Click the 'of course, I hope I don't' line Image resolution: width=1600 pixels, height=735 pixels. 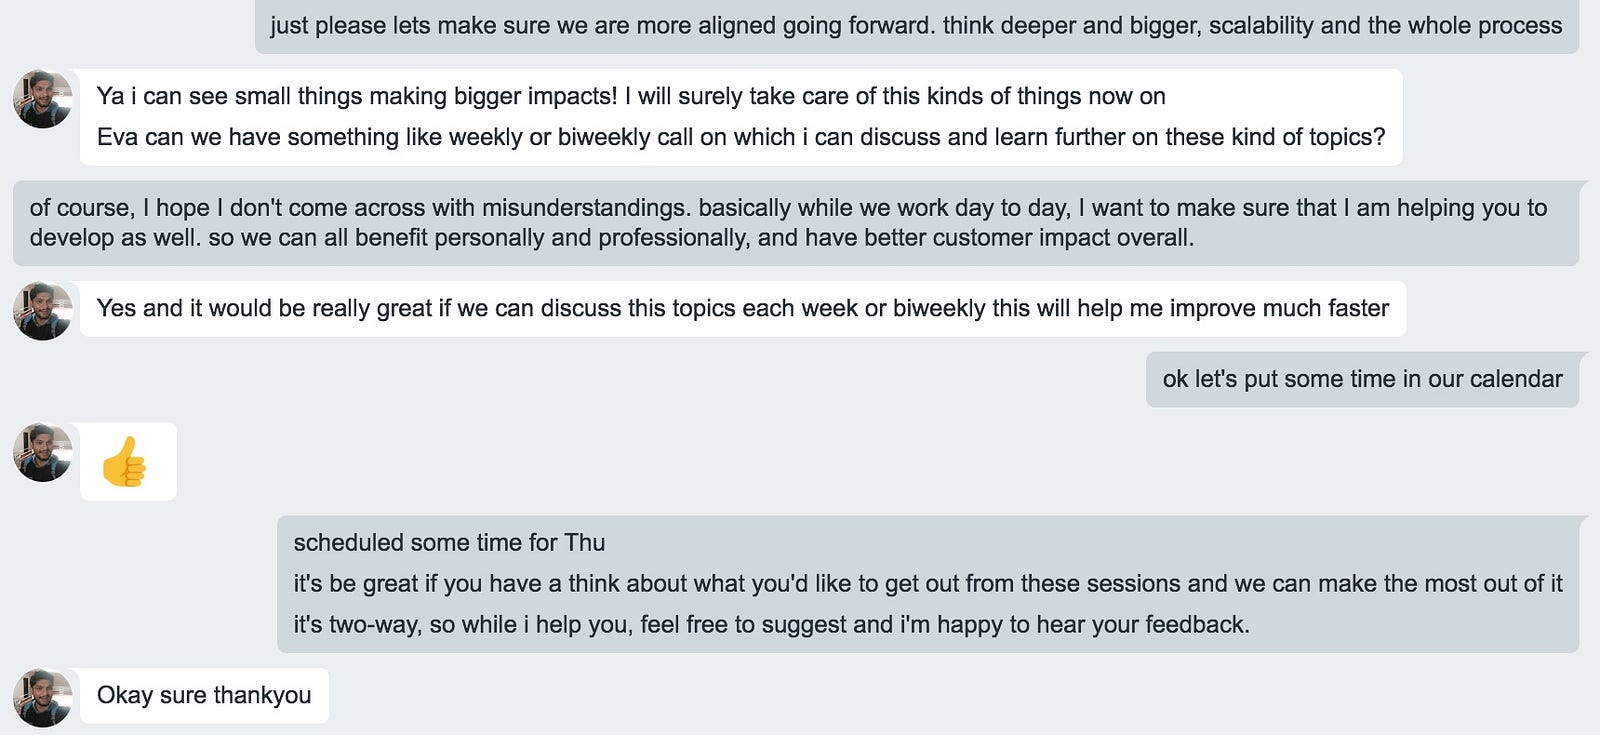click(788, 208)
